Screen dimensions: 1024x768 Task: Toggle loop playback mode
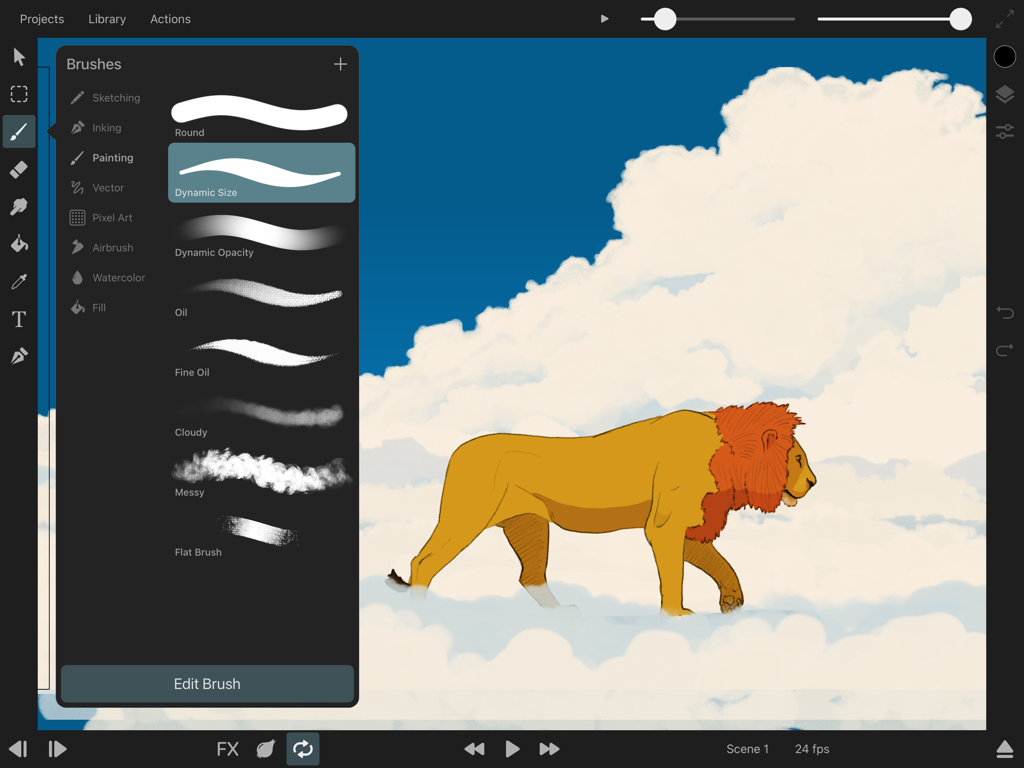tap(303, 748)
